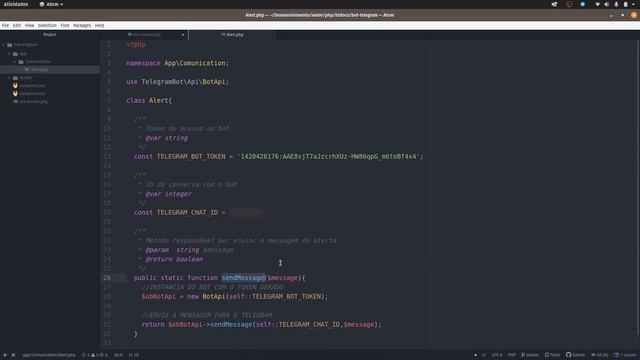The width and height of the screenshot is (640, 360).
Task: Open the File menu
Action: [x=5, y=25]
